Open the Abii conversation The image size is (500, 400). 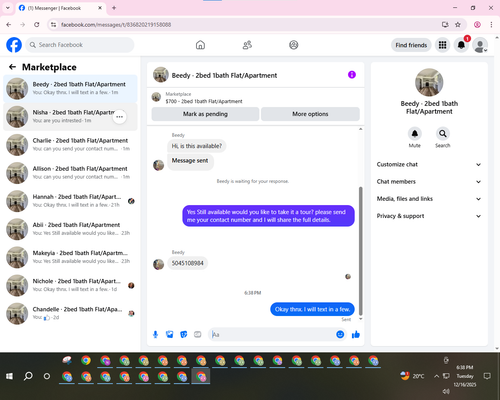click(70, 229)
